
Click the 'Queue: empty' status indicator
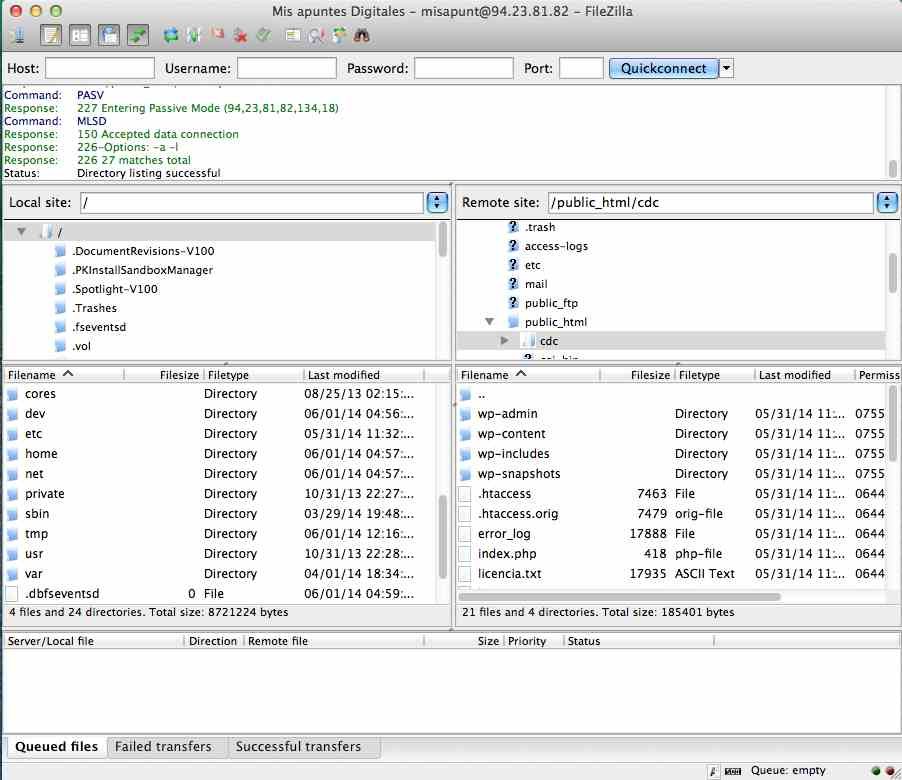coord(788,770)
